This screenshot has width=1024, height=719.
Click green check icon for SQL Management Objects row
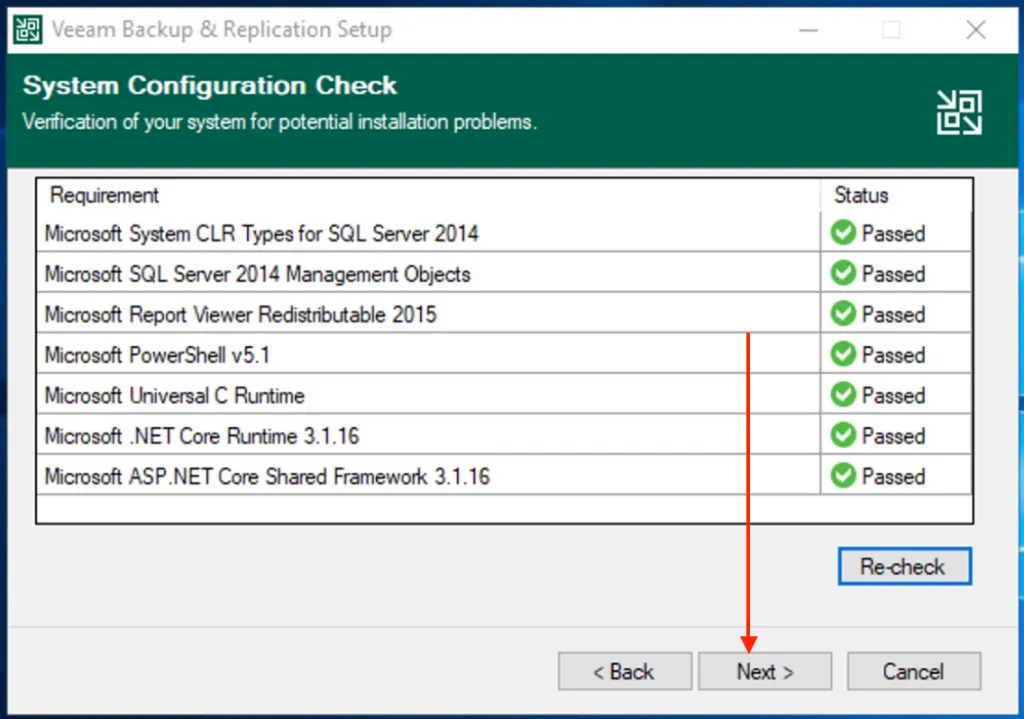click(843, 273)
